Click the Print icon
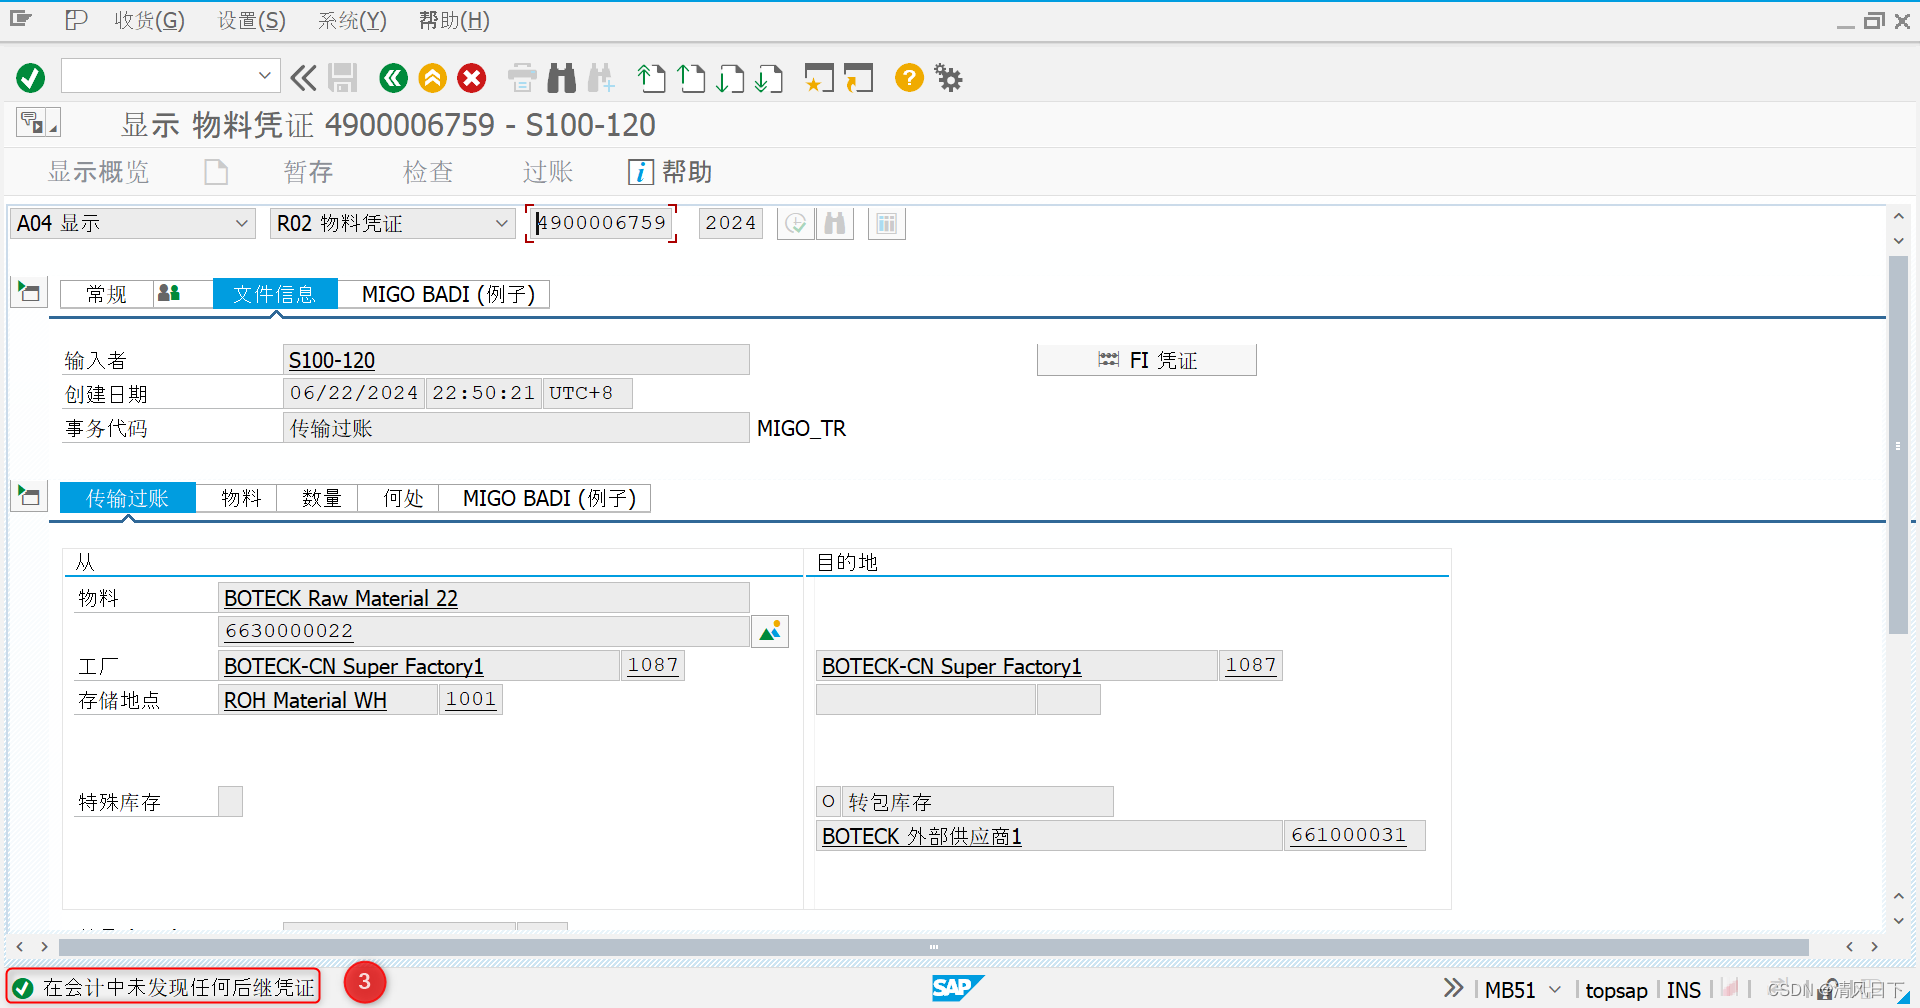 [522, 78]
